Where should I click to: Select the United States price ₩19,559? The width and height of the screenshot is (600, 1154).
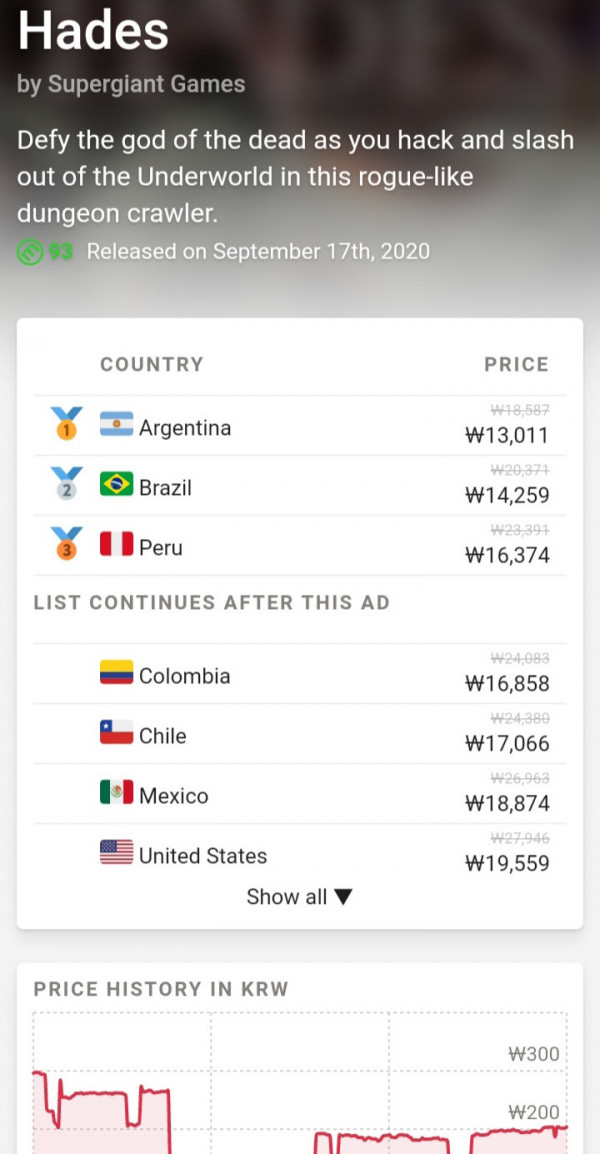[x=507, y=863]
